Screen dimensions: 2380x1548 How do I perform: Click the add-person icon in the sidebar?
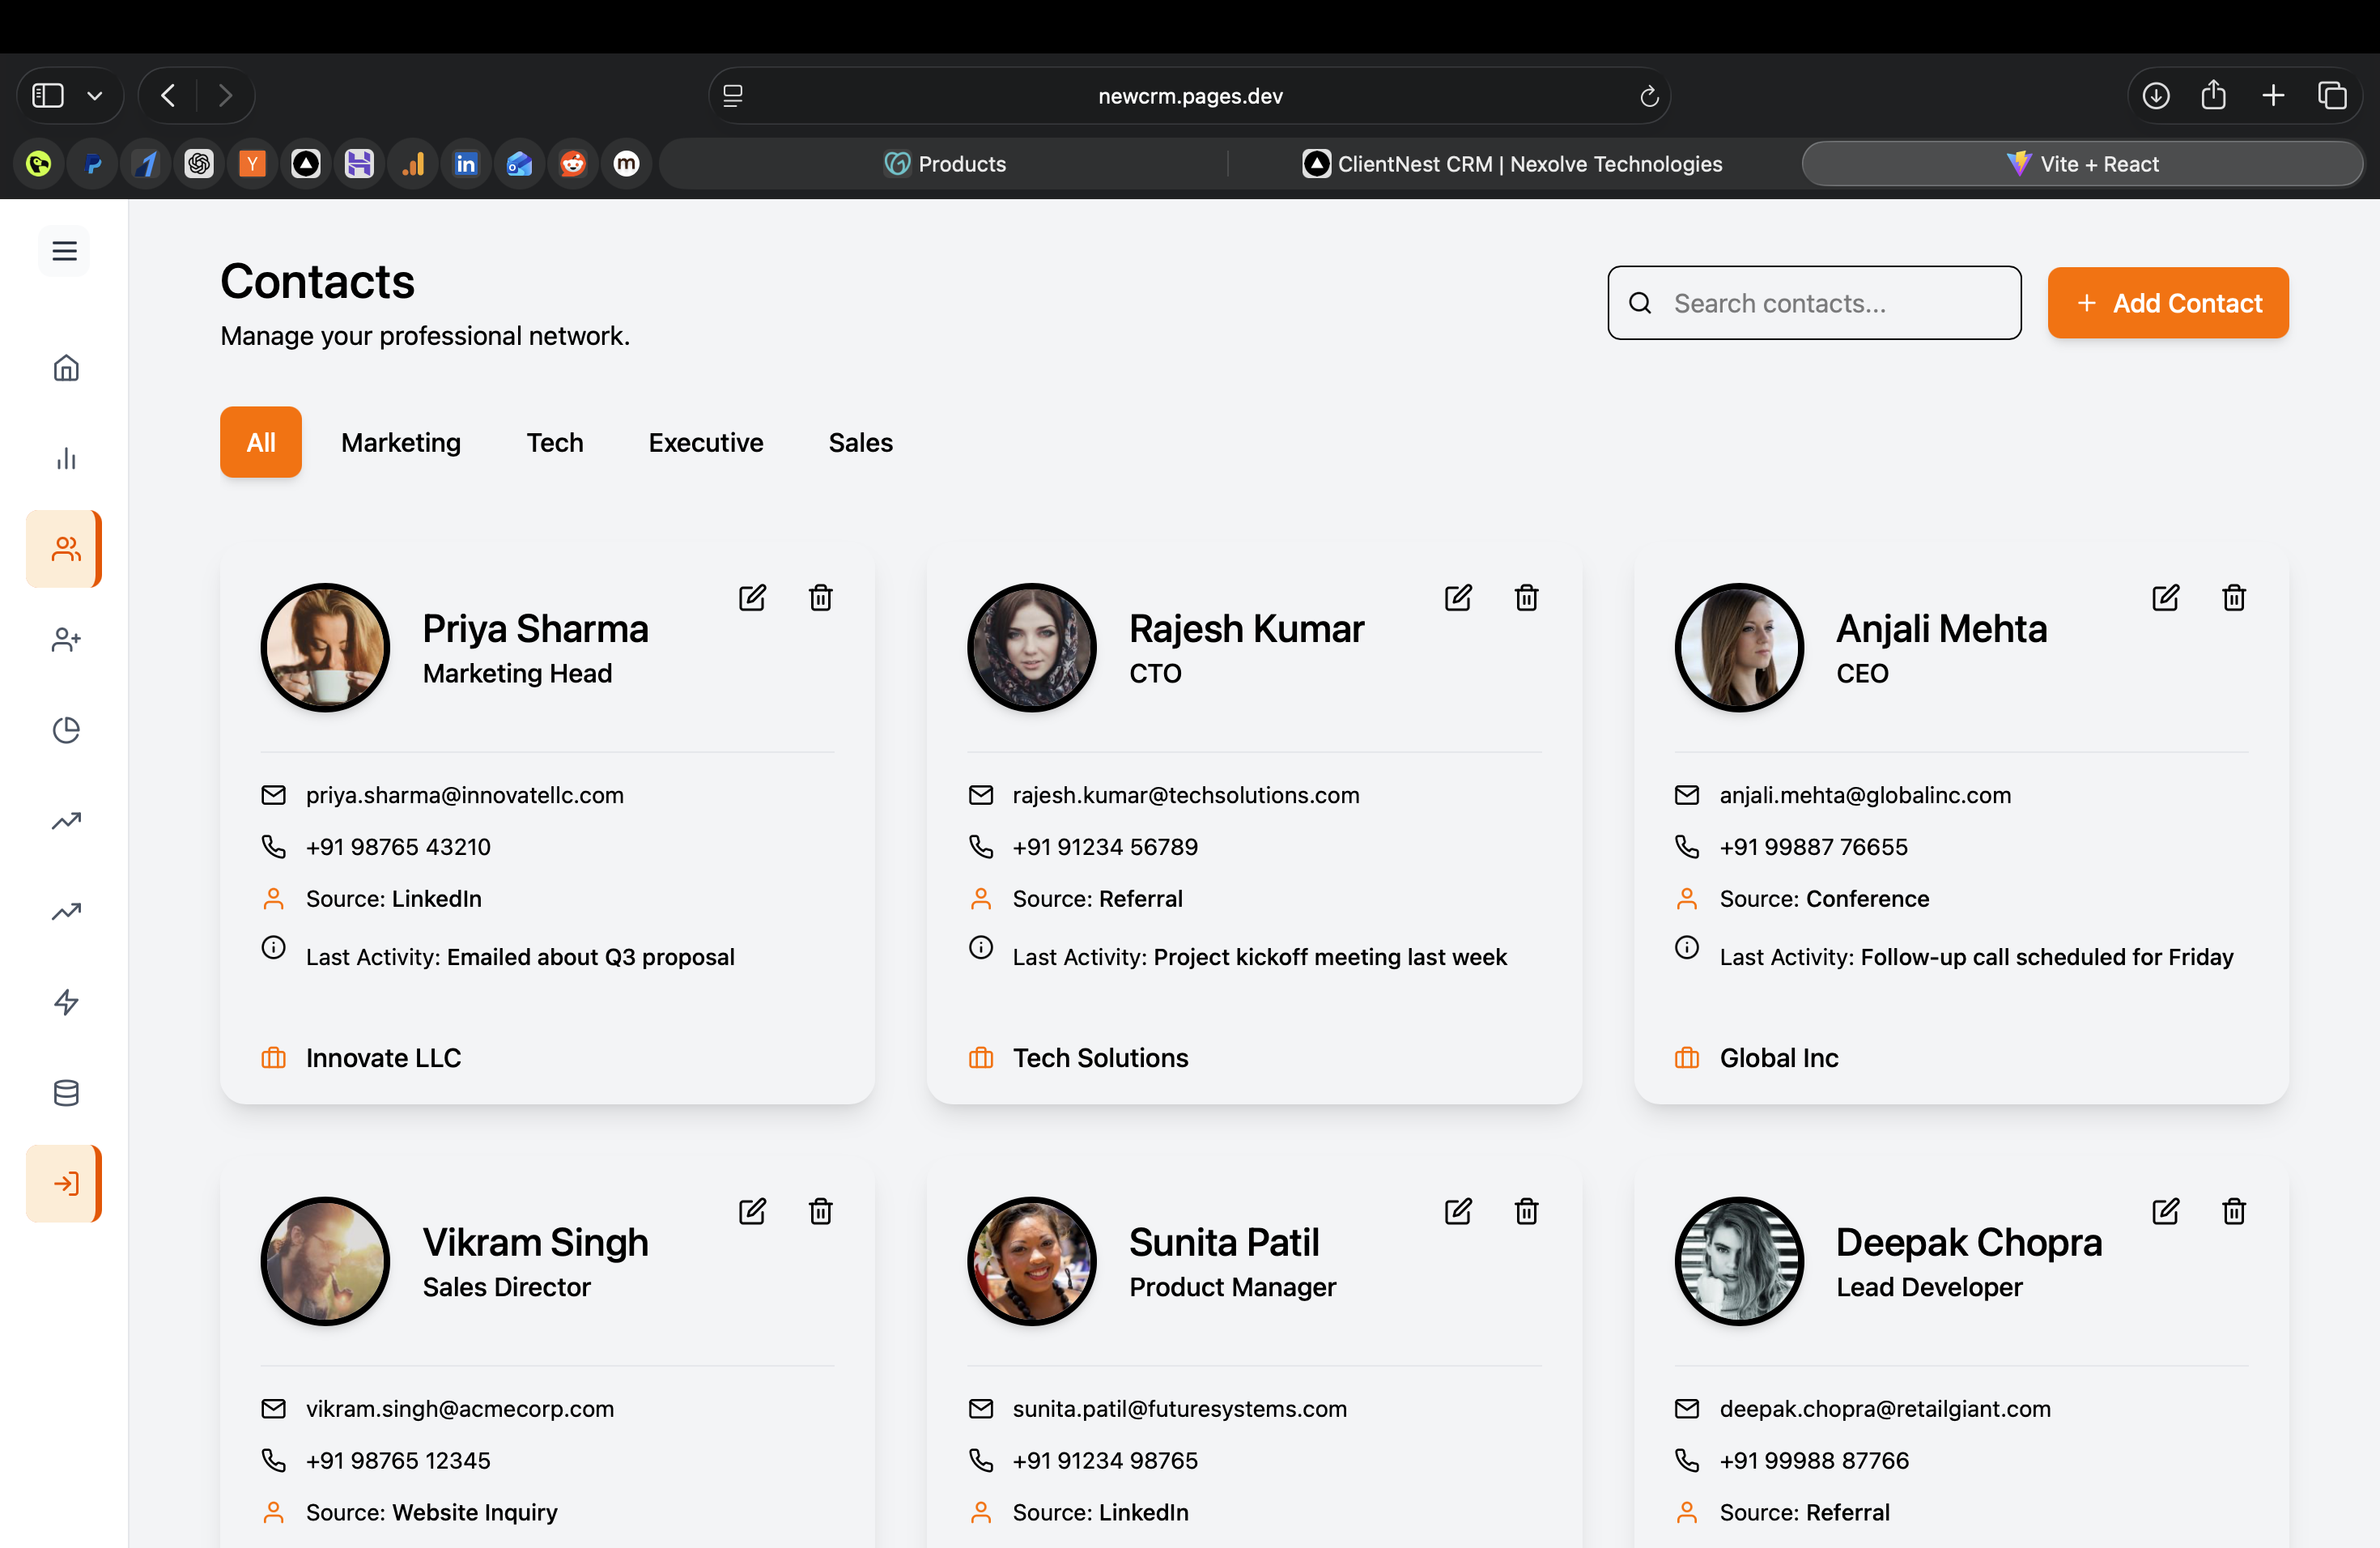point(65,640)
